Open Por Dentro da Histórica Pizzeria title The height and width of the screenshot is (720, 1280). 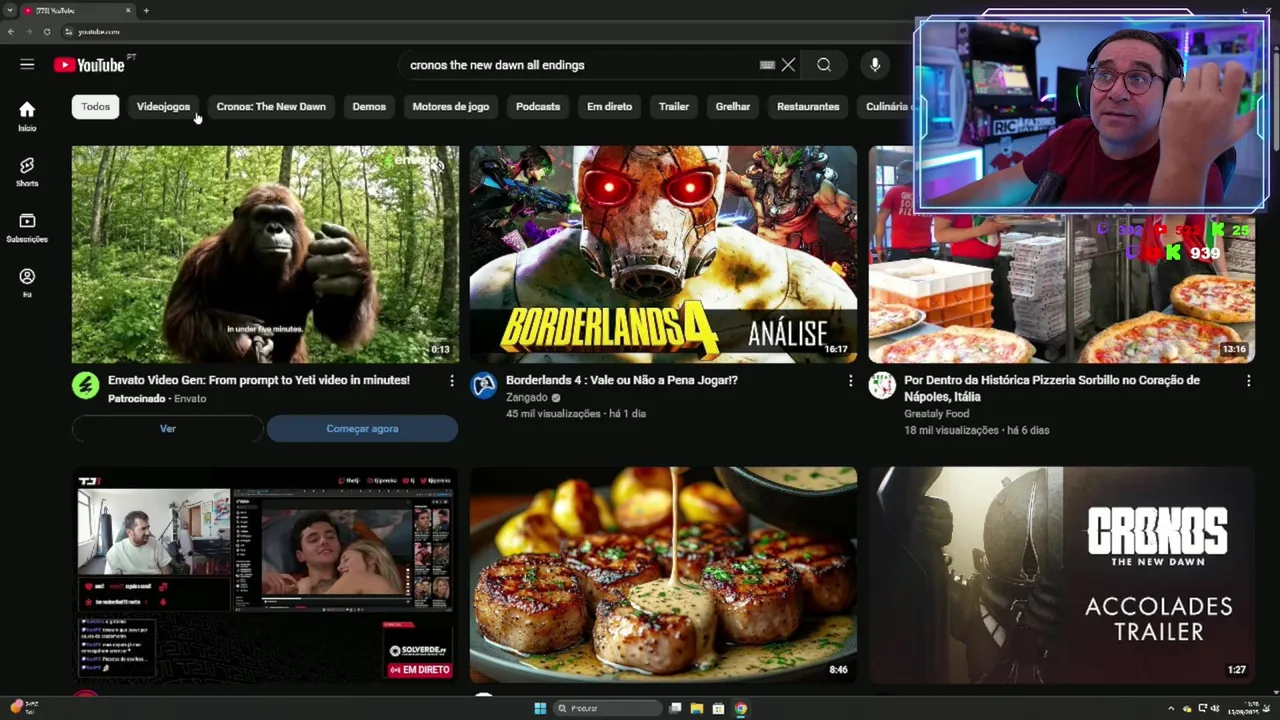pos(1052,388)
